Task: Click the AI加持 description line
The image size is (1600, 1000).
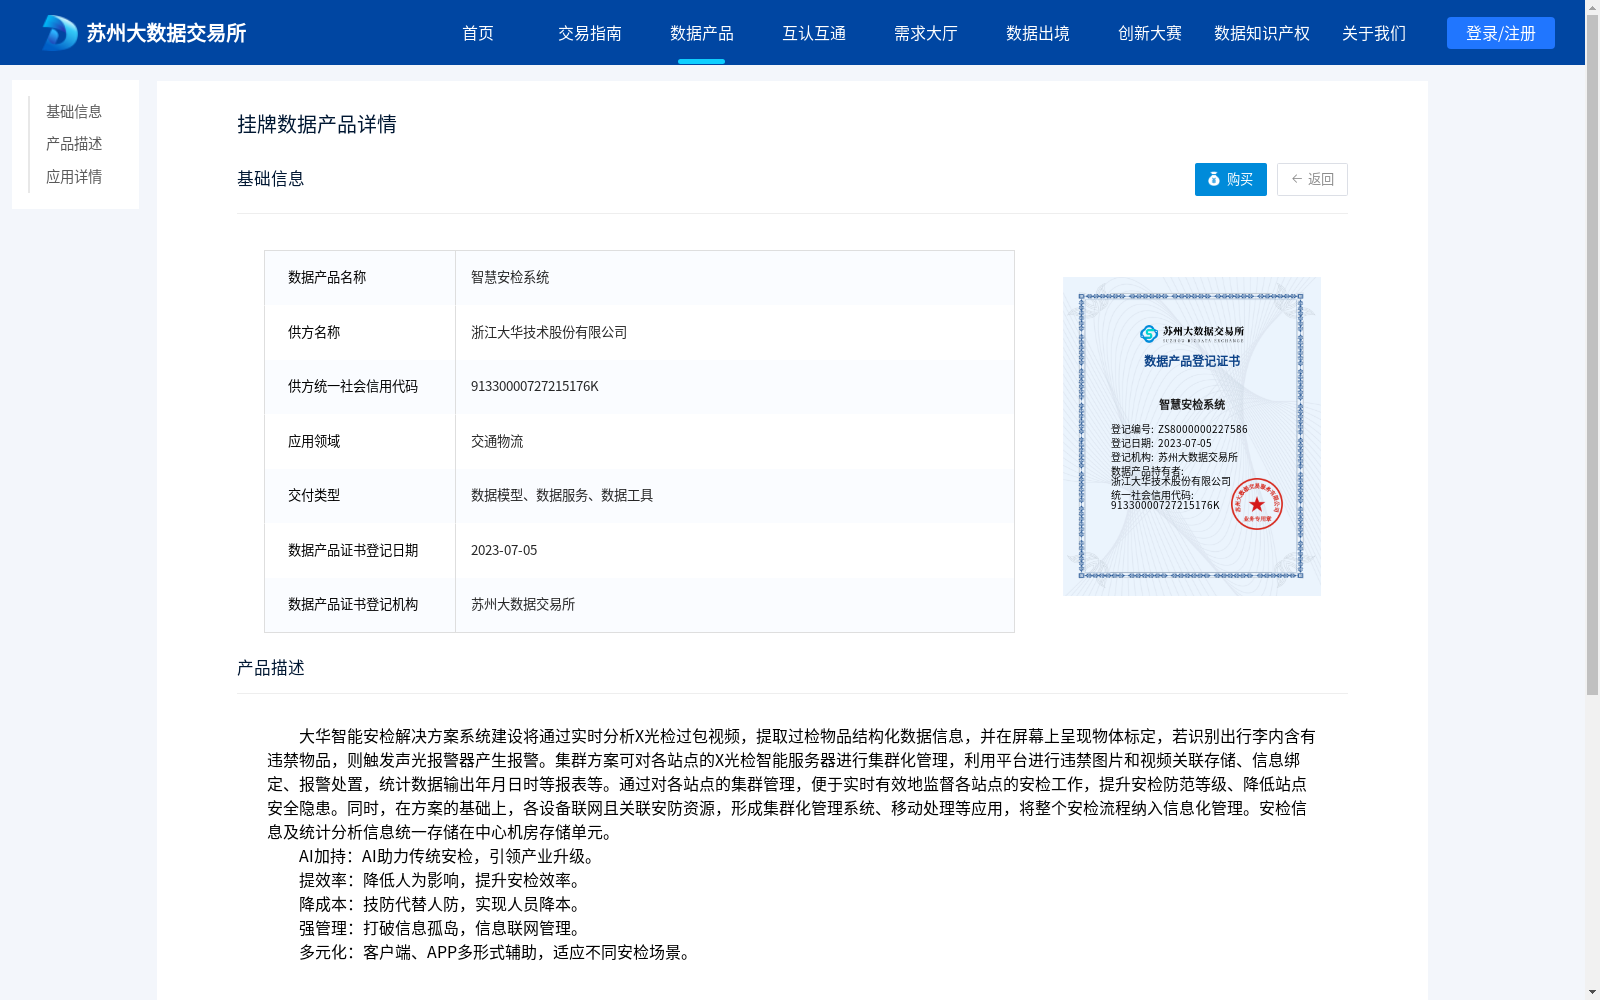Action: pos(450,856)
